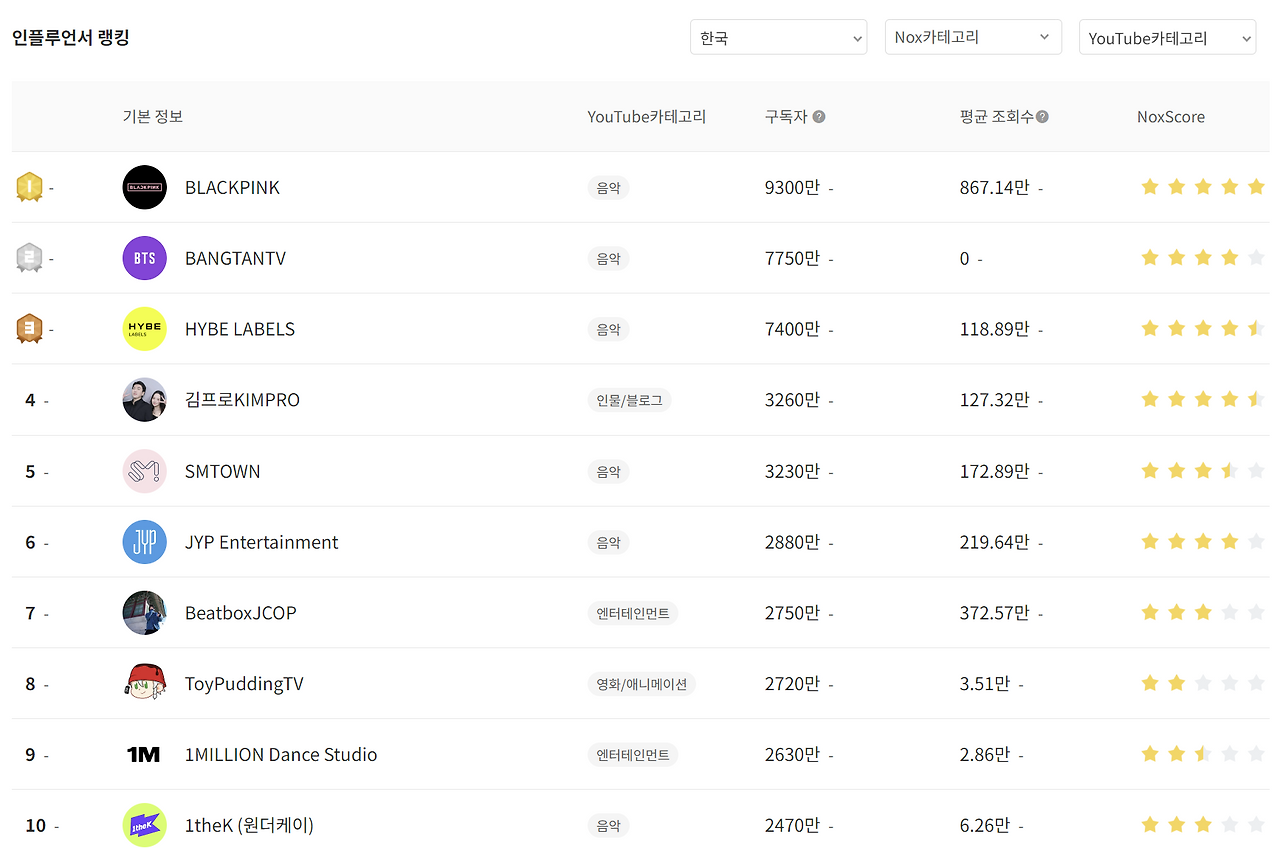This screenshot has height=848, width=1280.
Task: Click the 음악 tag for JYP Entertainment
Action: pos(608,542)
